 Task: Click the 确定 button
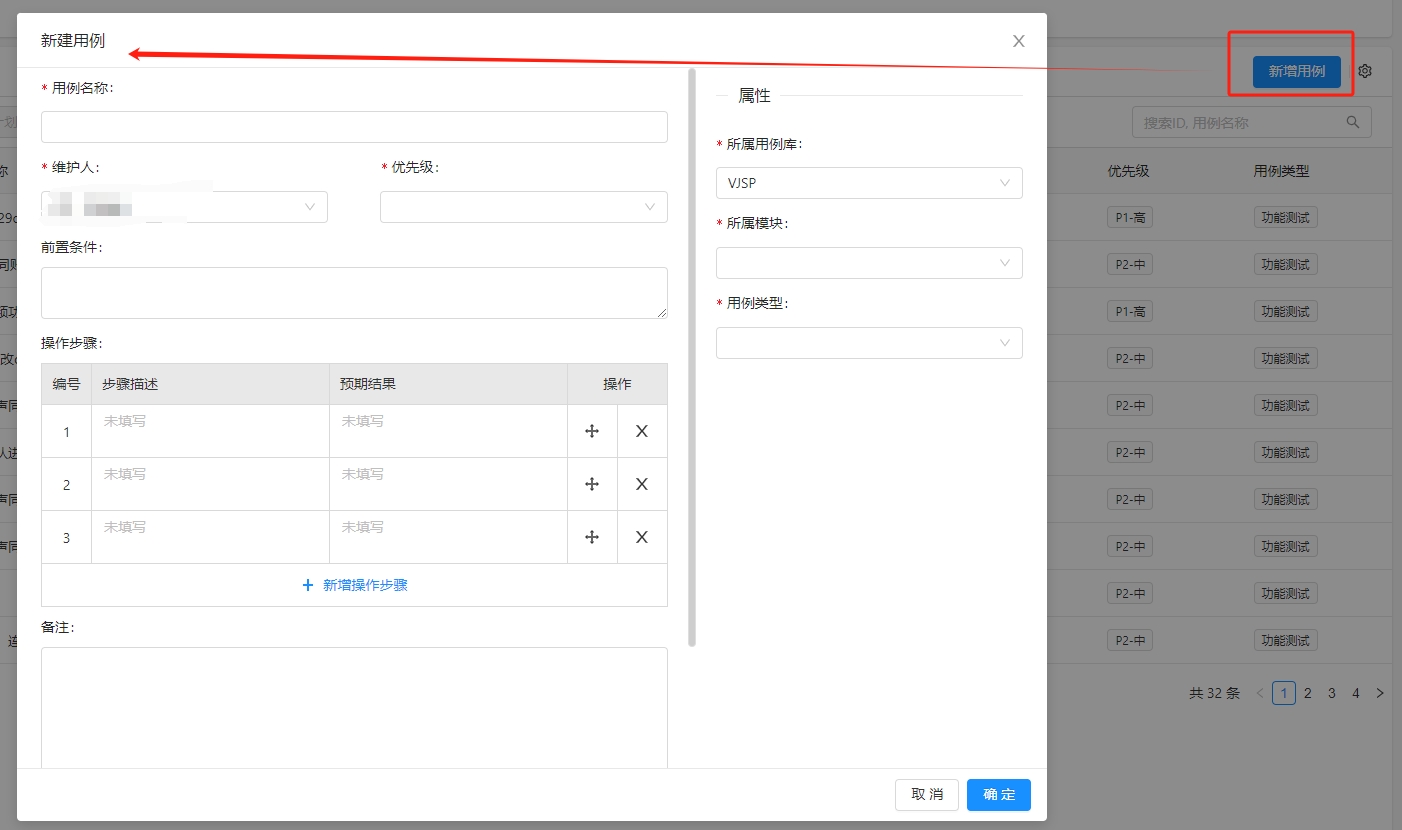pos(999,795)
